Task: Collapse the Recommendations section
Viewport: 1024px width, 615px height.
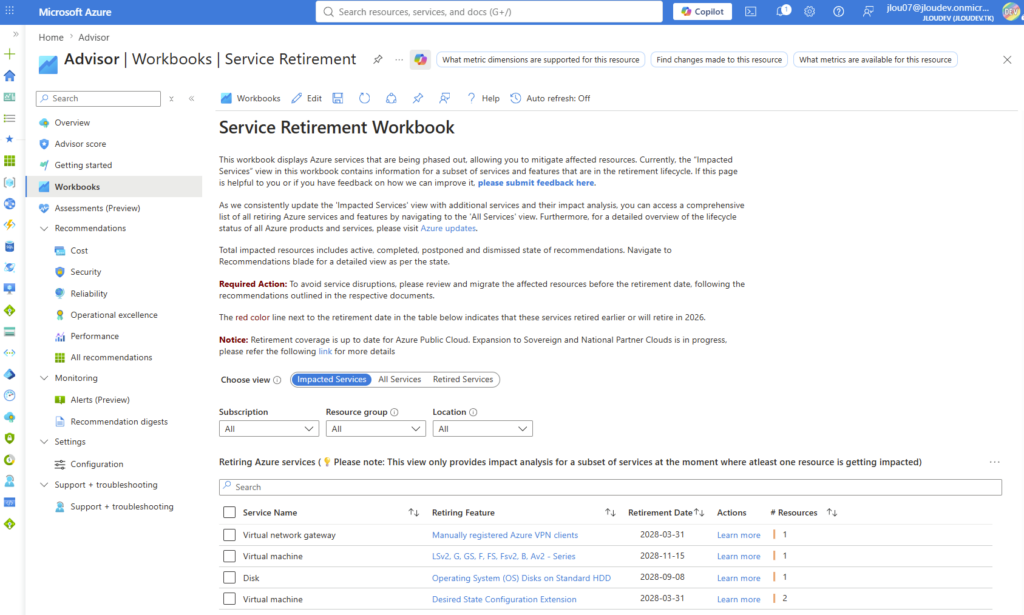Action: (44, 229)
